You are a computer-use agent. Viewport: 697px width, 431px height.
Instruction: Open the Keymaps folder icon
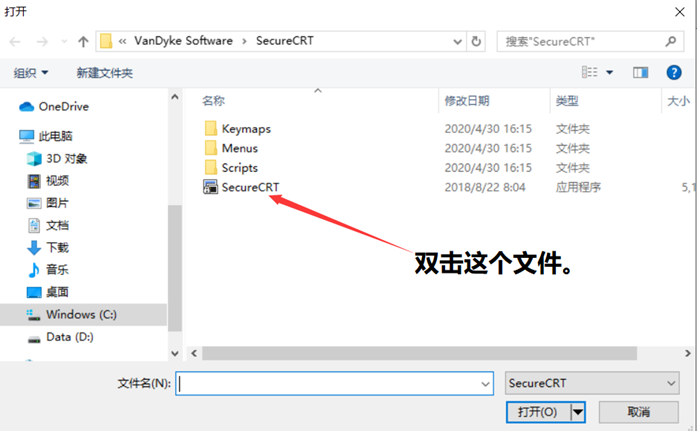(211, 128)
